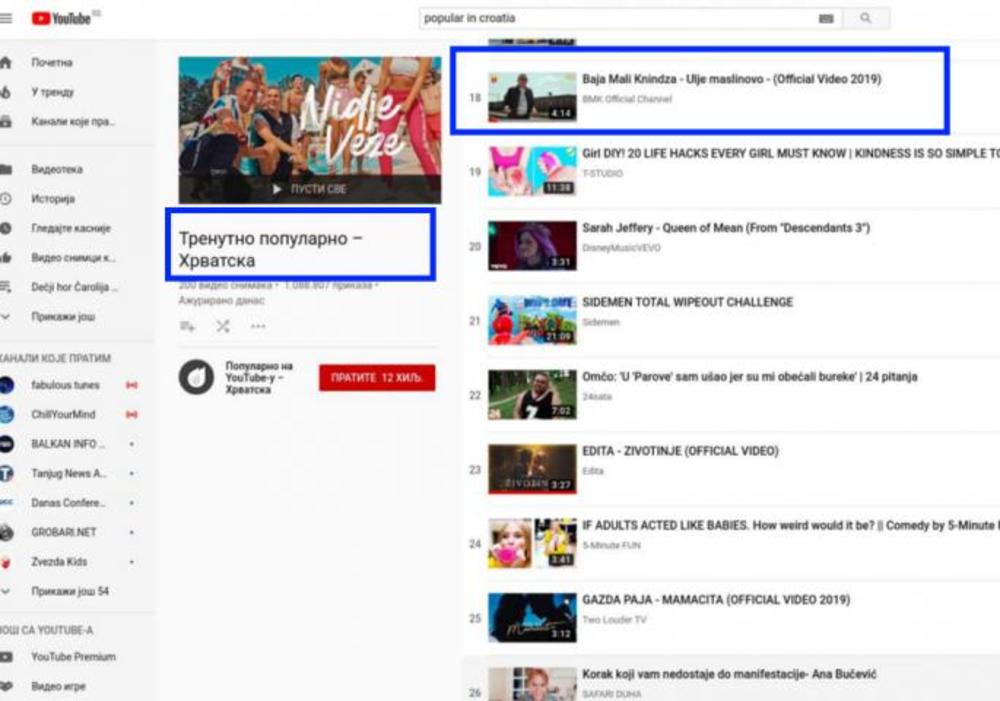
Task: Open the three-dot playlist options menu
Action: pyautogui.click(x=258, y=326)
